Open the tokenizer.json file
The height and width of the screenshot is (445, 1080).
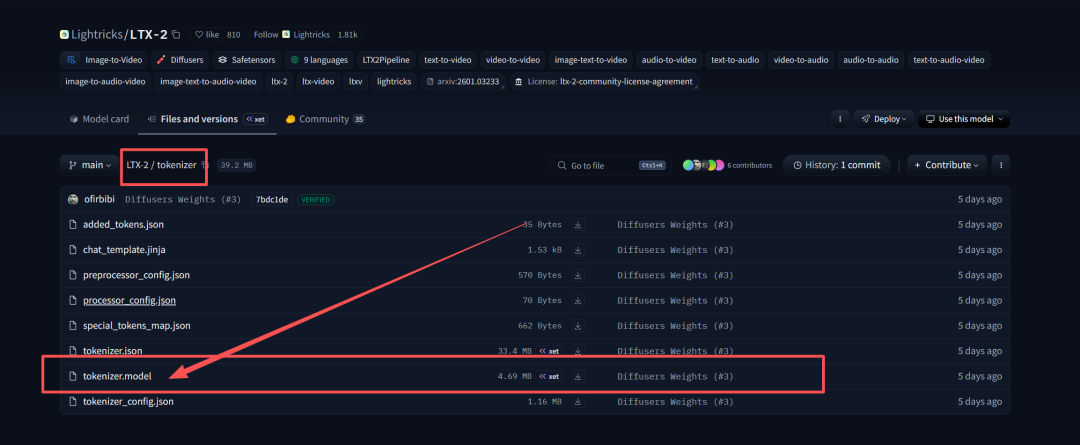click(x=112, y=351)
